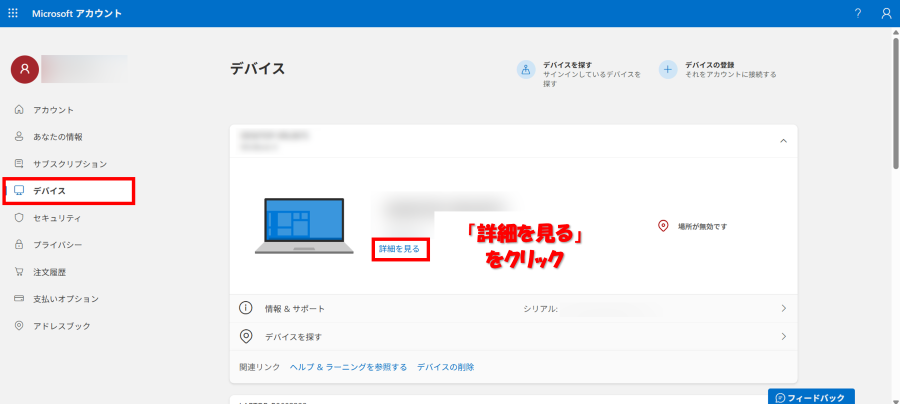Expand the 情報 & サポート row arrow
This screenshot has width=900, height=404.
(x=783, y=309)
